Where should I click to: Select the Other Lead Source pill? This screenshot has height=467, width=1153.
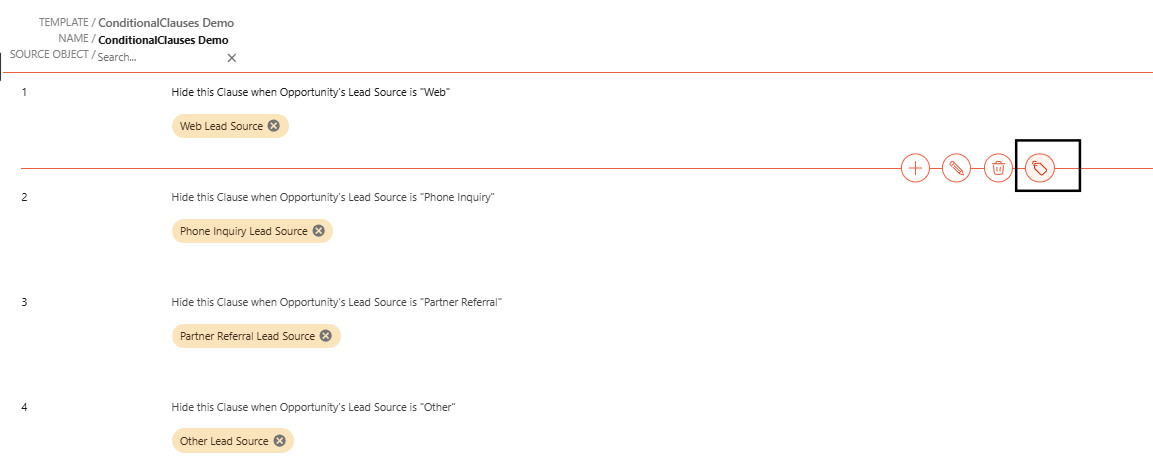[232, 441]
